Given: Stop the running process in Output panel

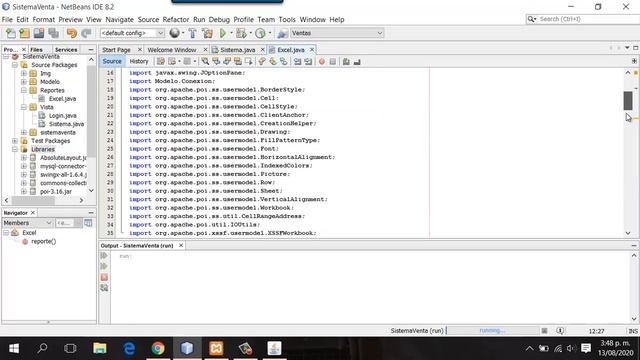Looking at the screenshot, I should (104, 277).
